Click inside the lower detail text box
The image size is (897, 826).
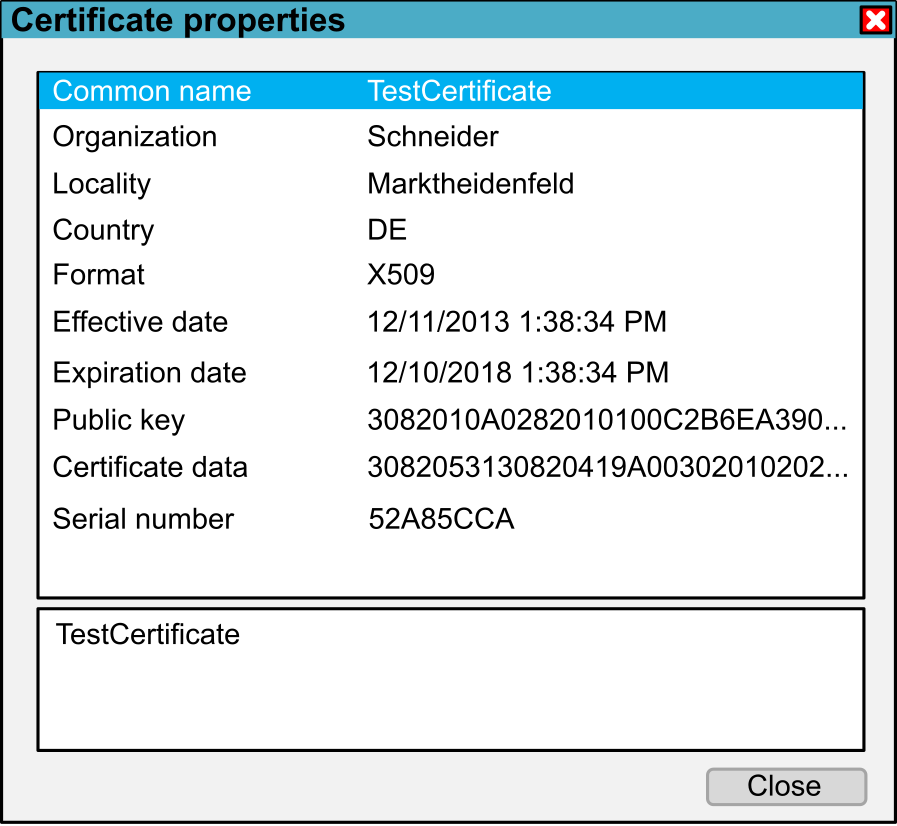pyautogui.click(x=451, y=680)
